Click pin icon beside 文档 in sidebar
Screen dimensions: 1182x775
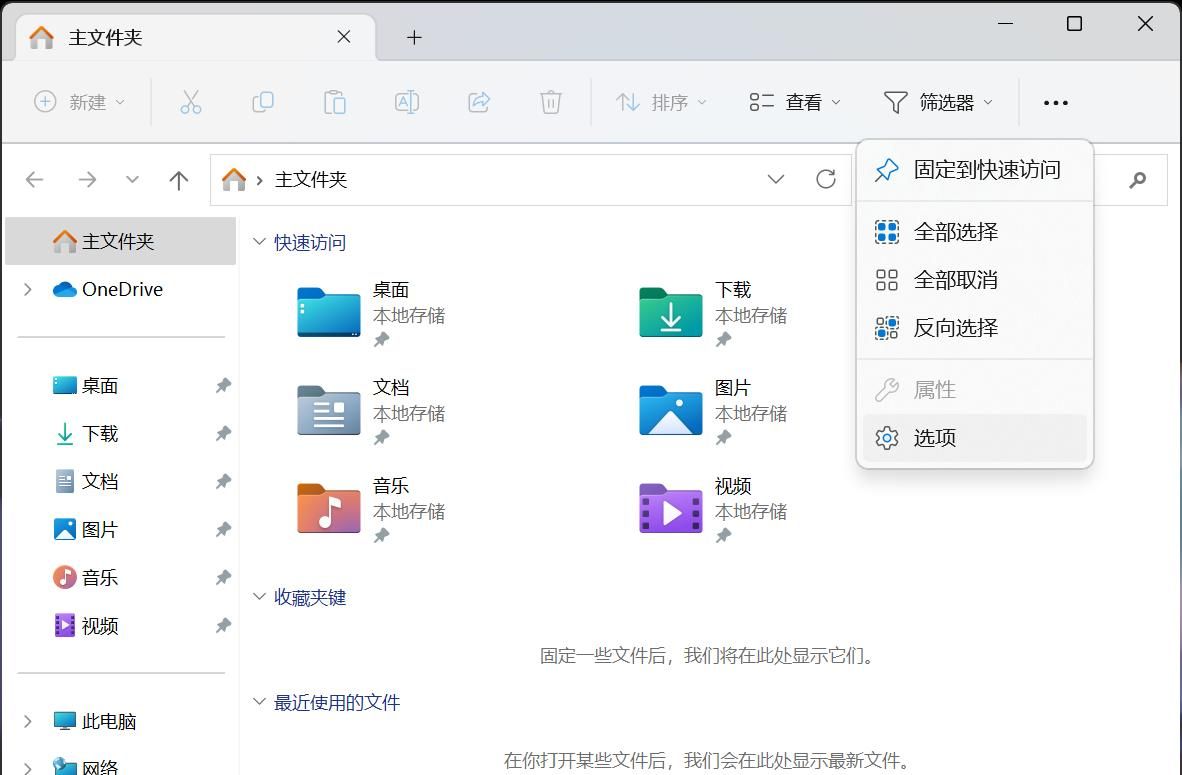click(x=223, y=481)
